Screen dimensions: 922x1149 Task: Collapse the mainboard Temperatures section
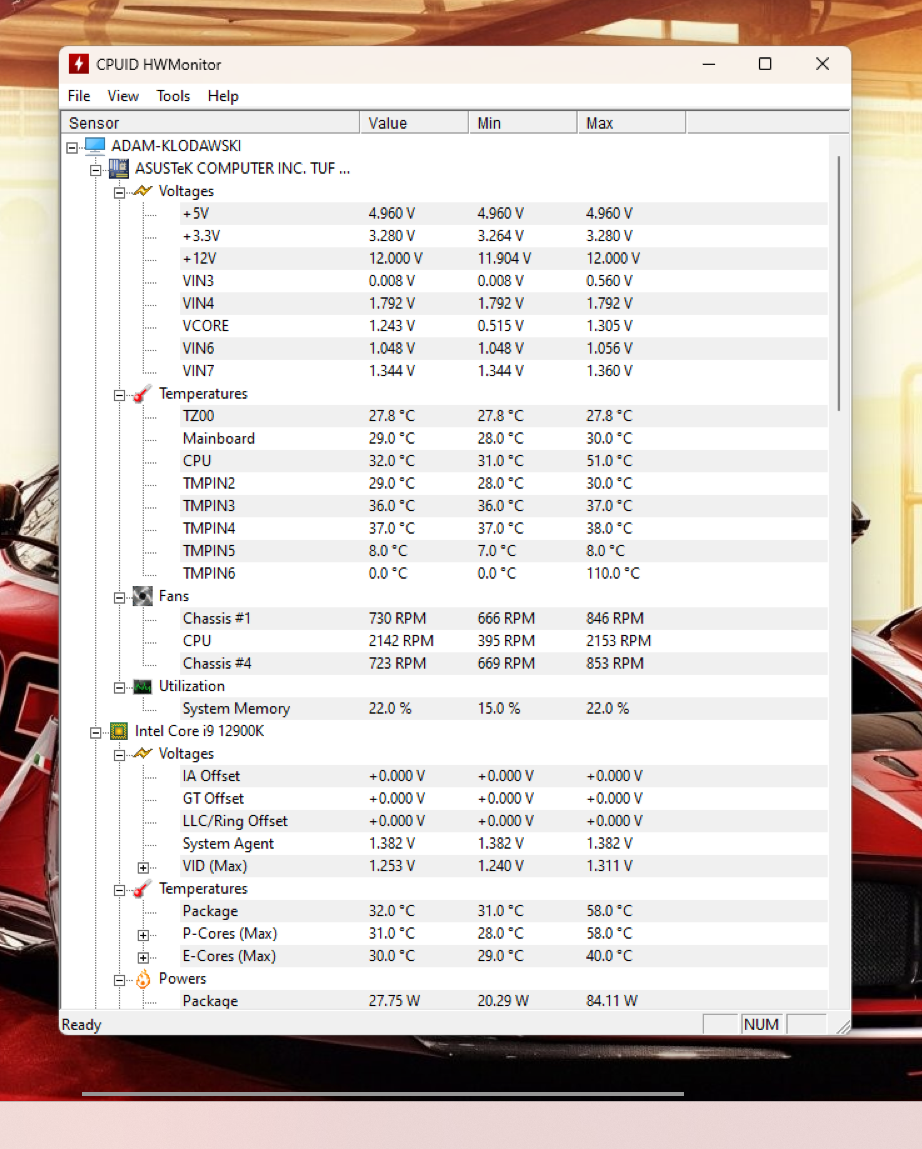119,396
